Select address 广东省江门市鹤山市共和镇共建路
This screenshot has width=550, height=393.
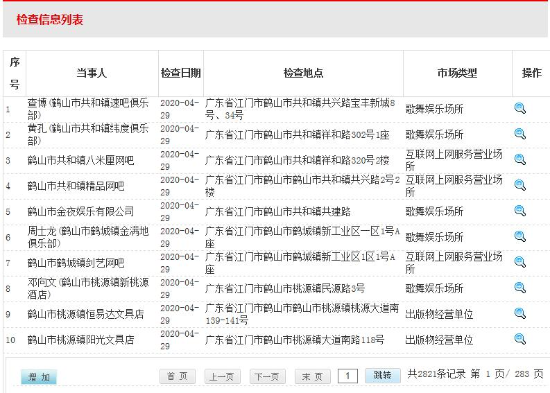[x=278, y=212]
